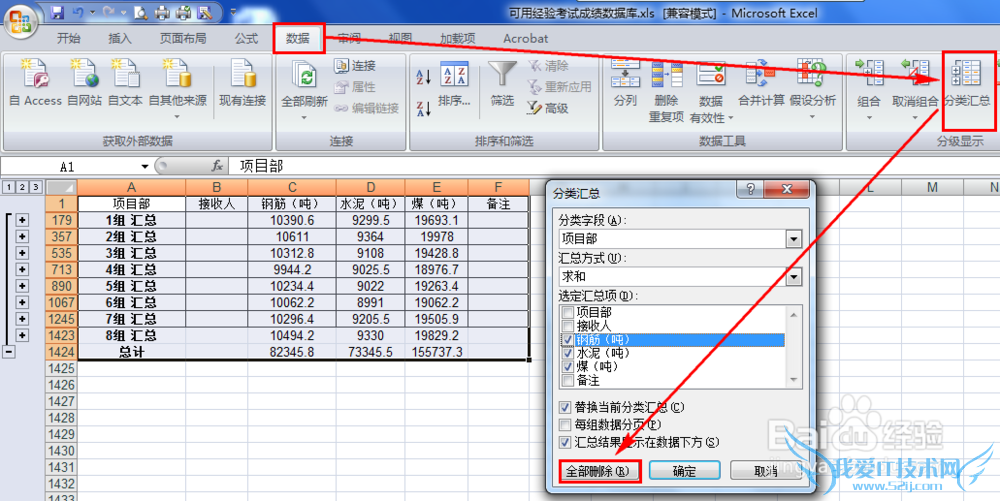Toggle the Filter funnel (筛选)
1000x501 pixels.
[502, 84]
